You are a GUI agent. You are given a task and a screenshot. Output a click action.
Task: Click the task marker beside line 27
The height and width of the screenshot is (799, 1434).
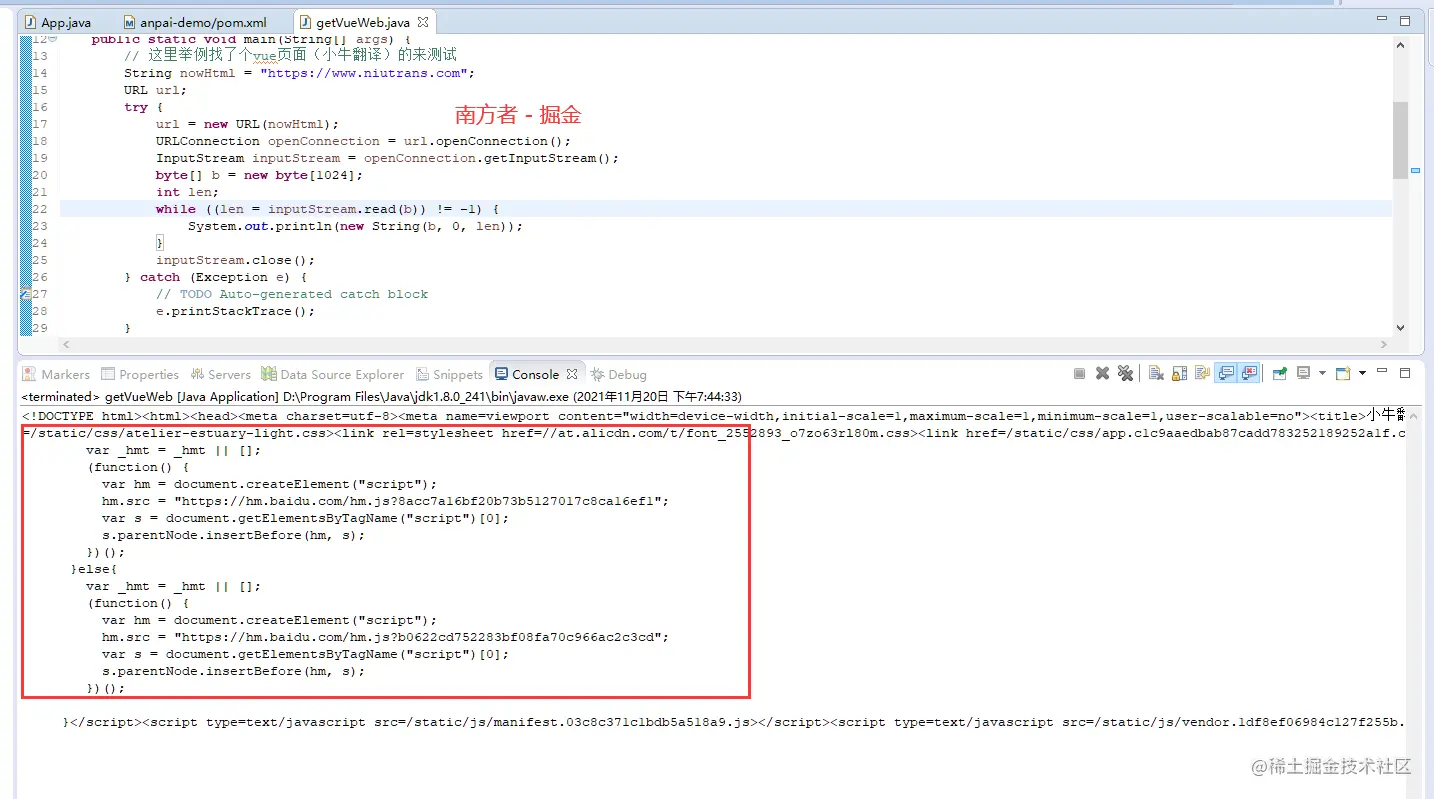point(26,294)
